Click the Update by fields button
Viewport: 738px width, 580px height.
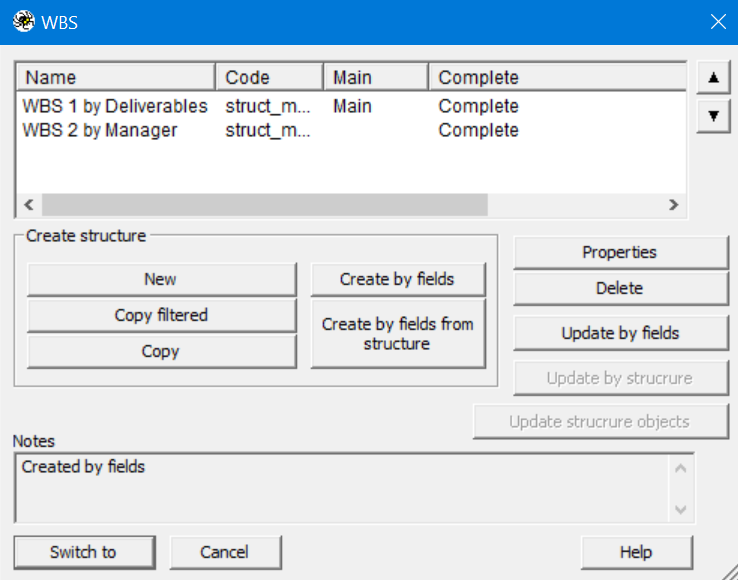tap(621, 333)
